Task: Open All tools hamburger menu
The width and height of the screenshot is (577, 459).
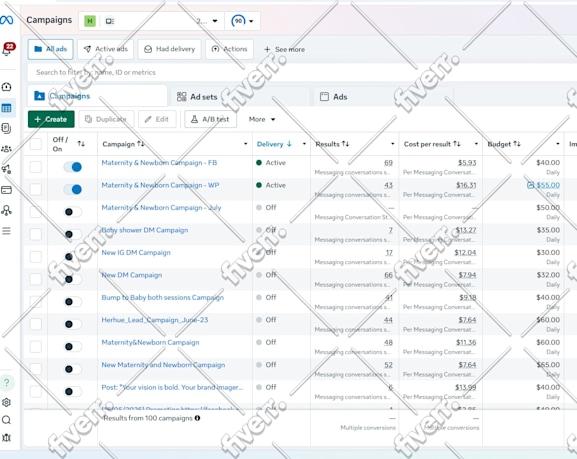Action: 6,231
